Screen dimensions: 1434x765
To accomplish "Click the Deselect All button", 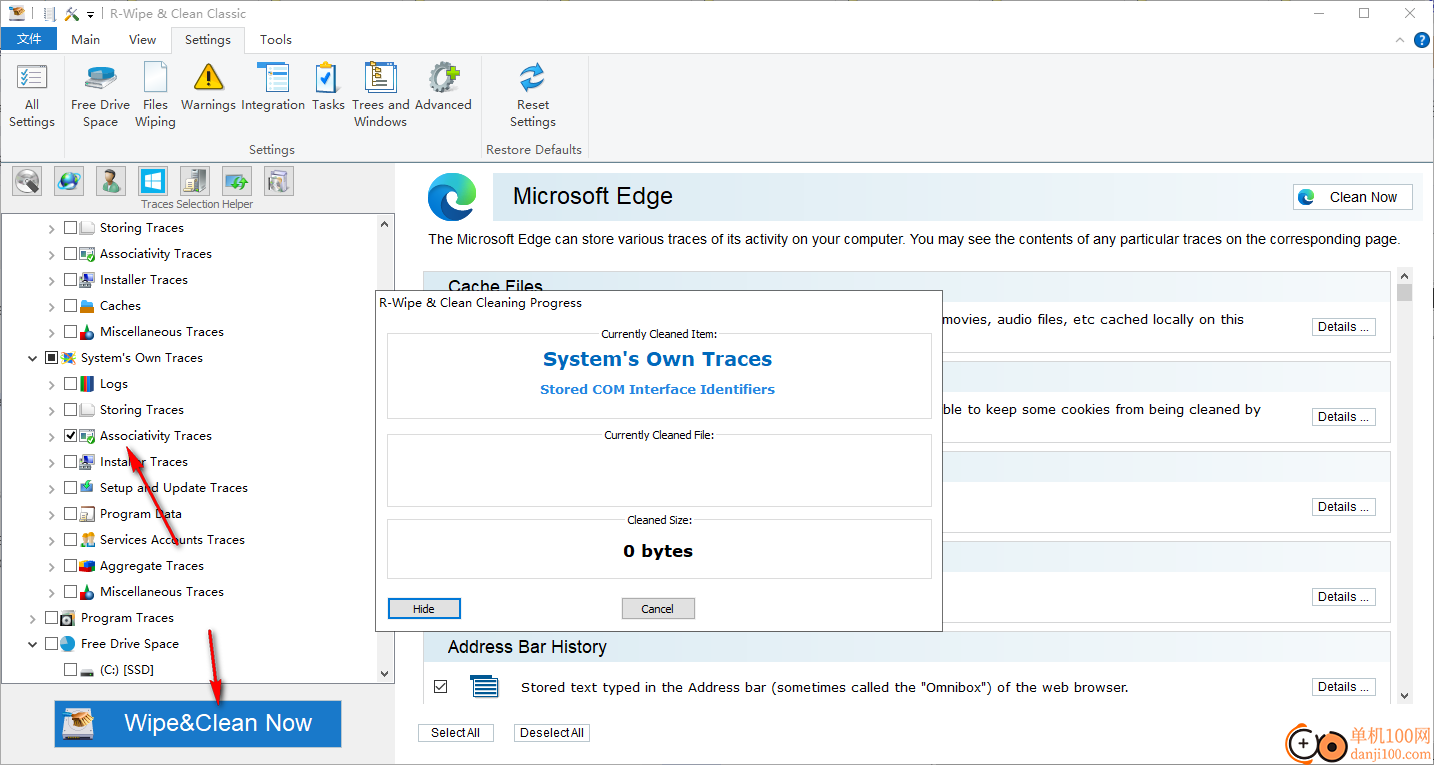I will (552, 733).
